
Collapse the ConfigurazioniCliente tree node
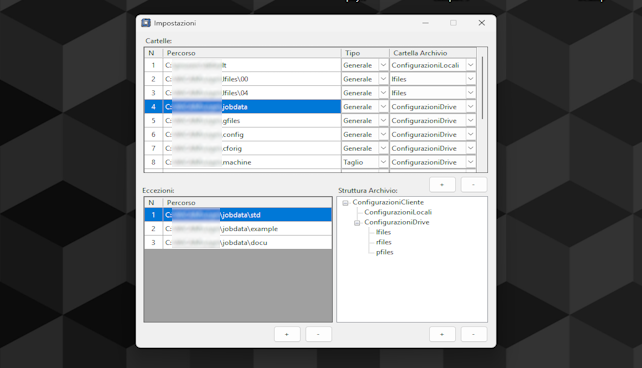(345, 203)
